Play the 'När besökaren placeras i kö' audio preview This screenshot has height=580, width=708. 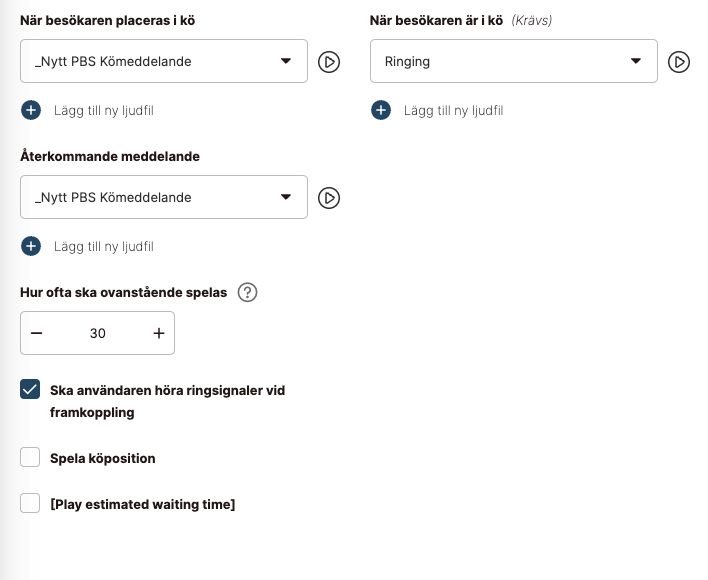point(329,62)
